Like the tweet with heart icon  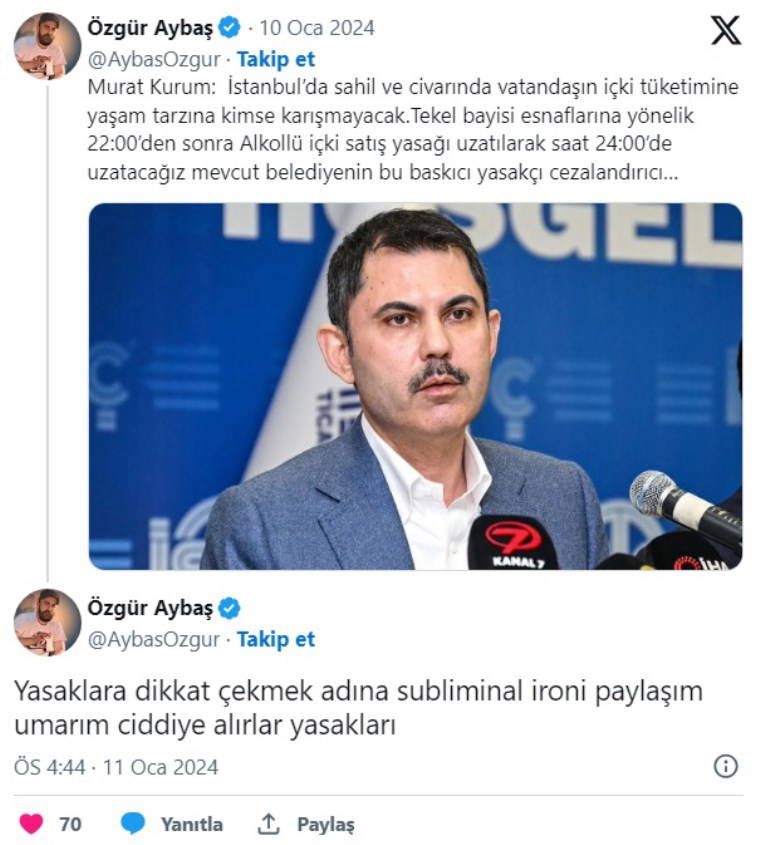pos(31,823)
